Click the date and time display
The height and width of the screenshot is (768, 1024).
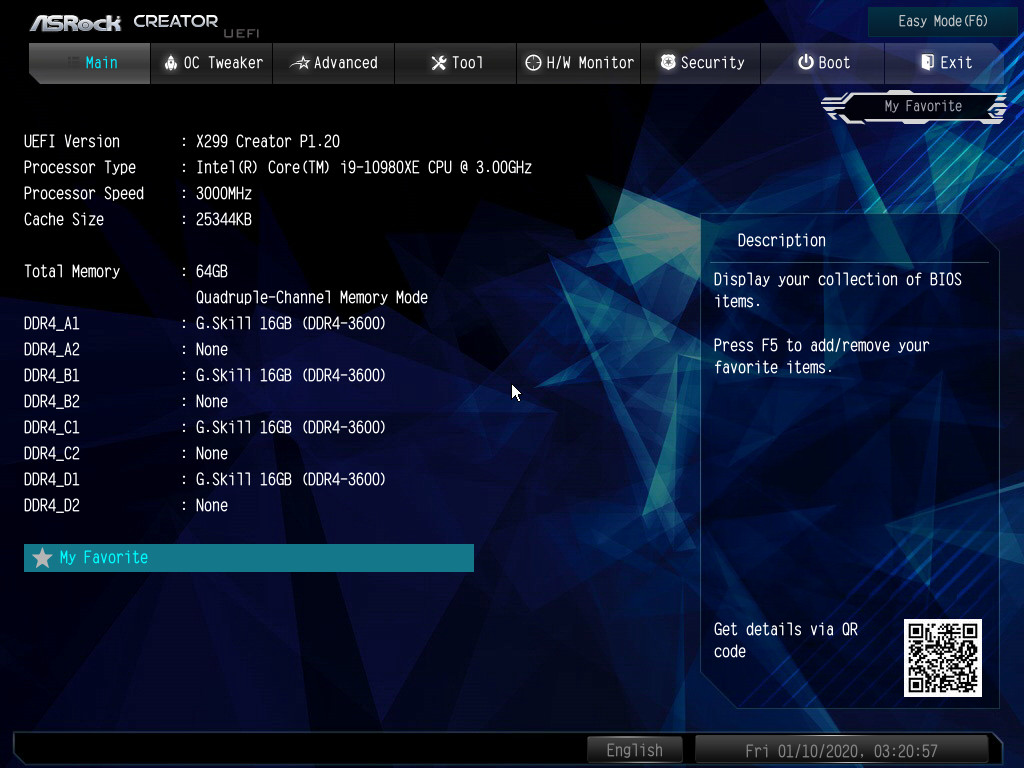tap(841, 750)
